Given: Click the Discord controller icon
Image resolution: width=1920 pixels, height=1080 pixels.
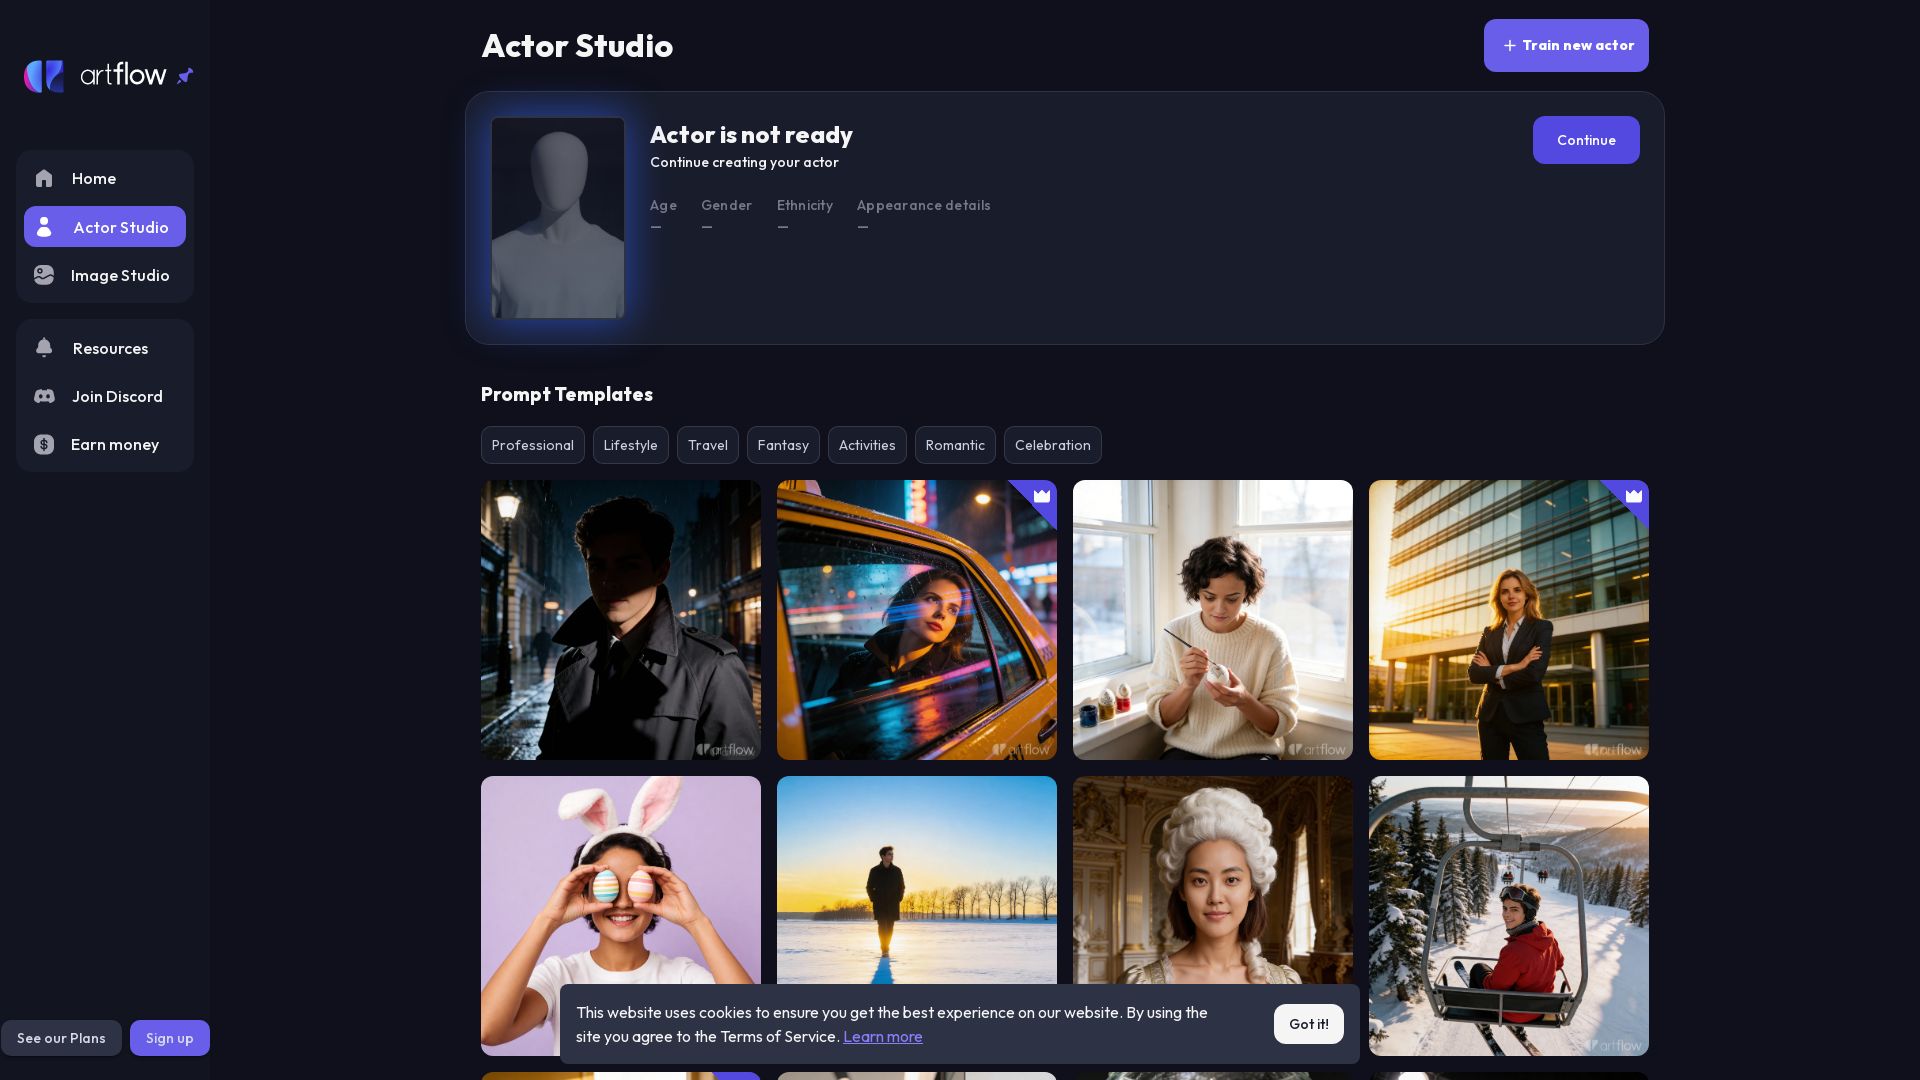Looking at the screenshot, I should 44,396.
